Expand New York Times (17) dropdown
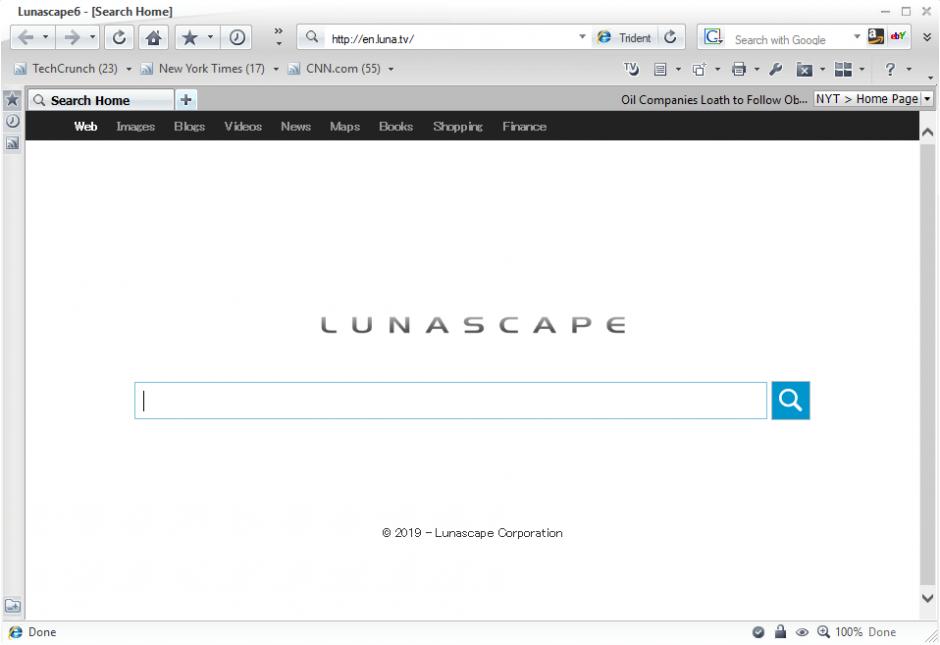 276,69
